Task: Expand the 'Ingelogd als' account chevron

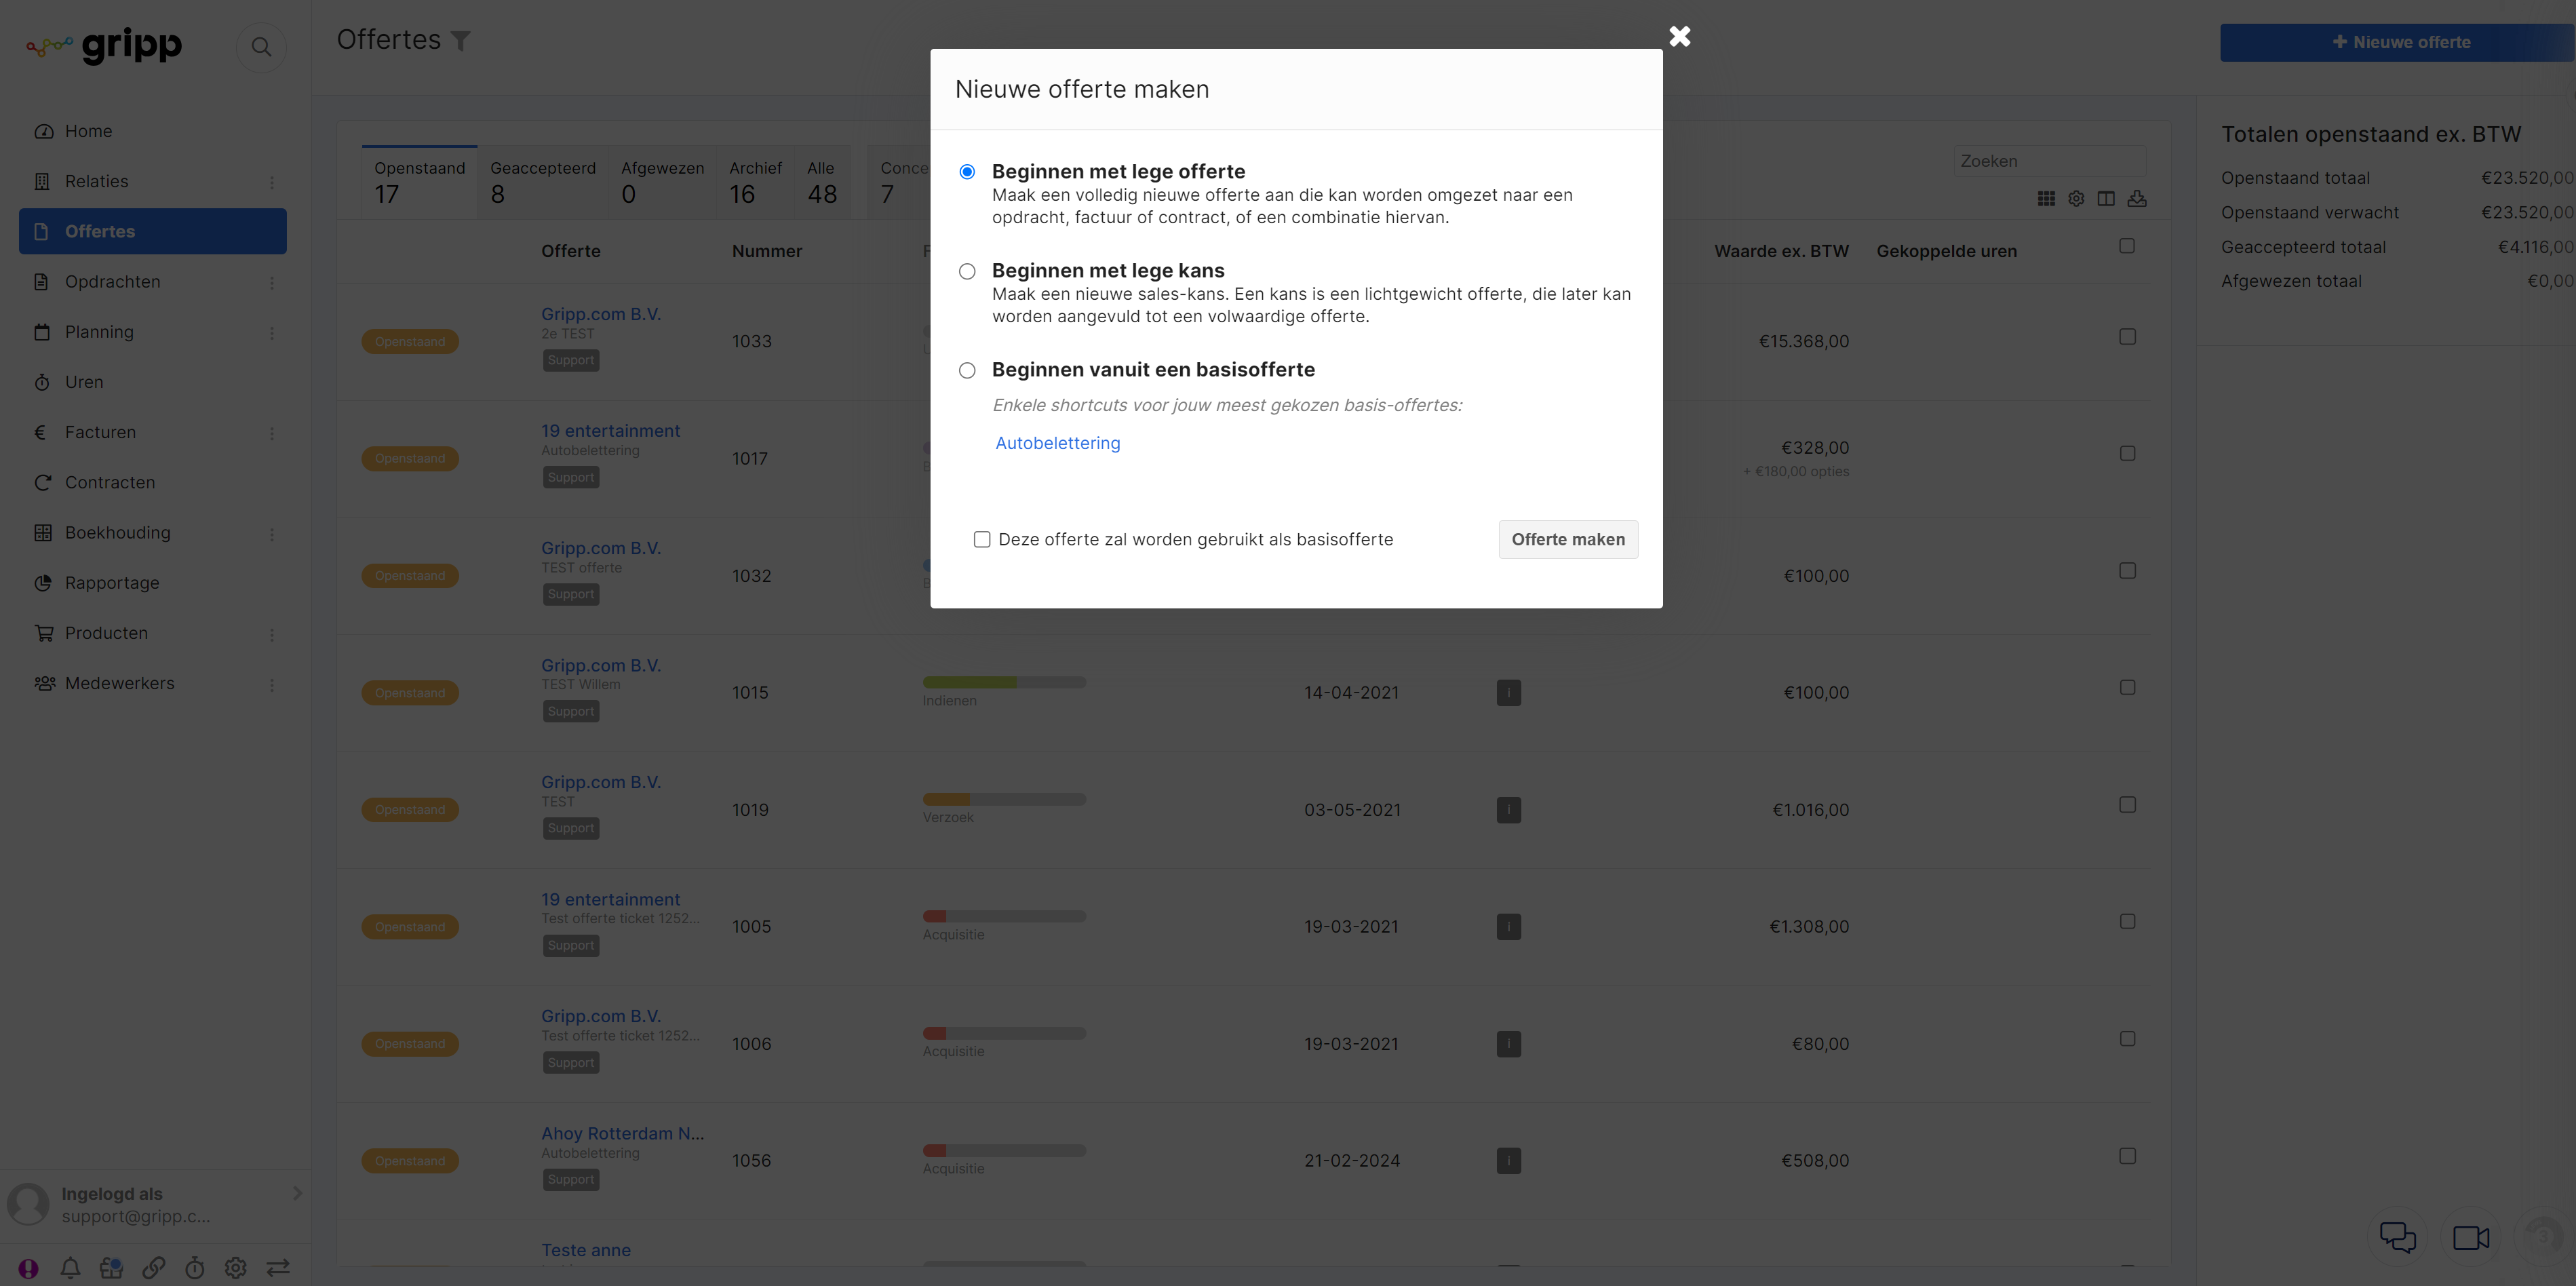Action: pos(297,1193)
